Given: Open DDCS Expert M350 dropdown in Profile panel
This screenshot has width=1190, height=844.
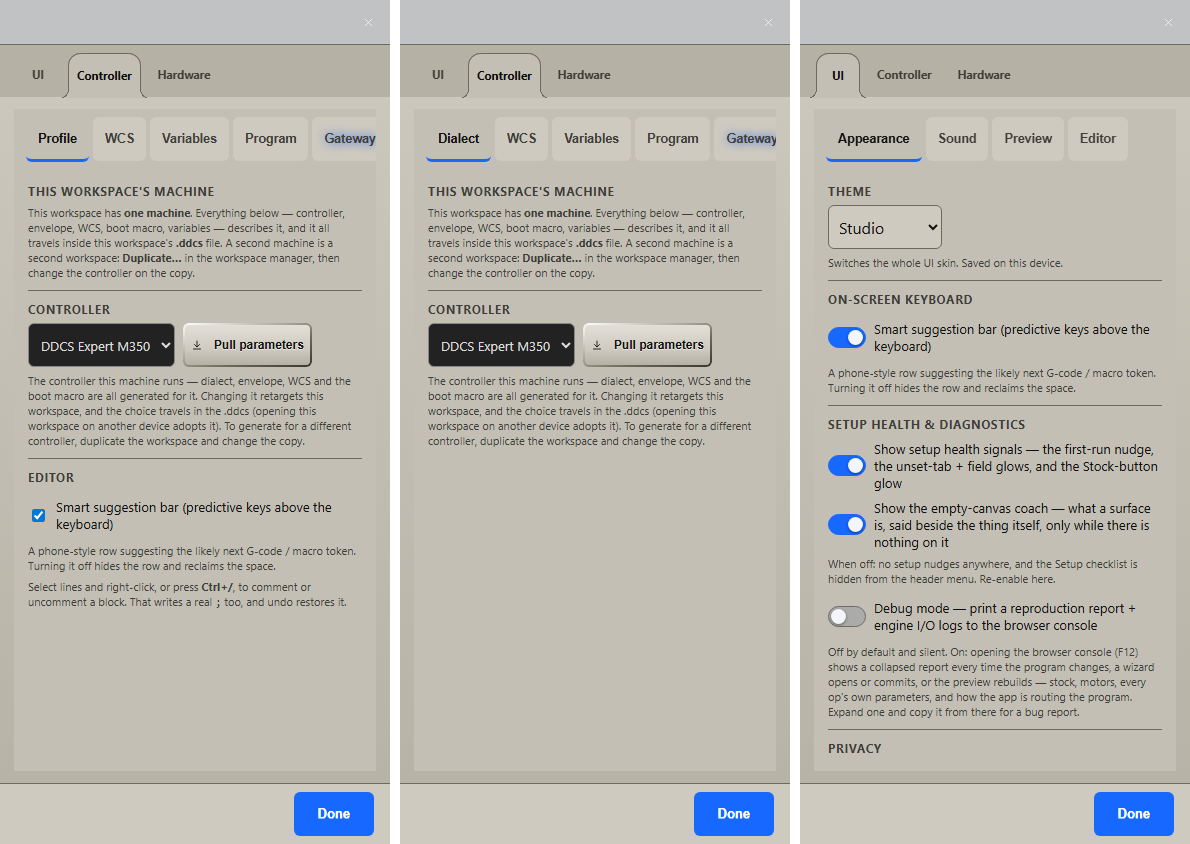Looking at the screenshot, I should click(102, 346).
